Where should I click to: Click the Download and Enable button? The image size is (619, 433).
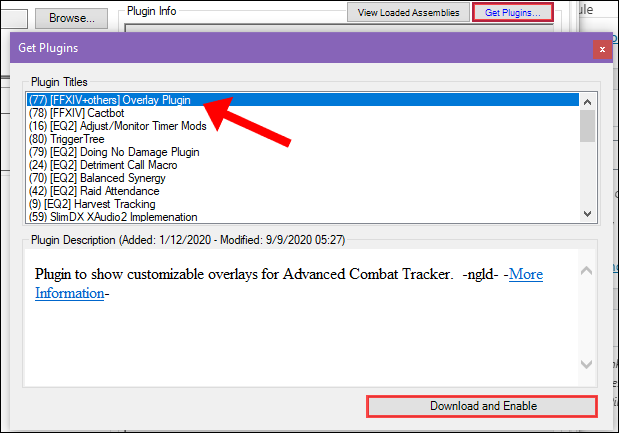point(482,406)
